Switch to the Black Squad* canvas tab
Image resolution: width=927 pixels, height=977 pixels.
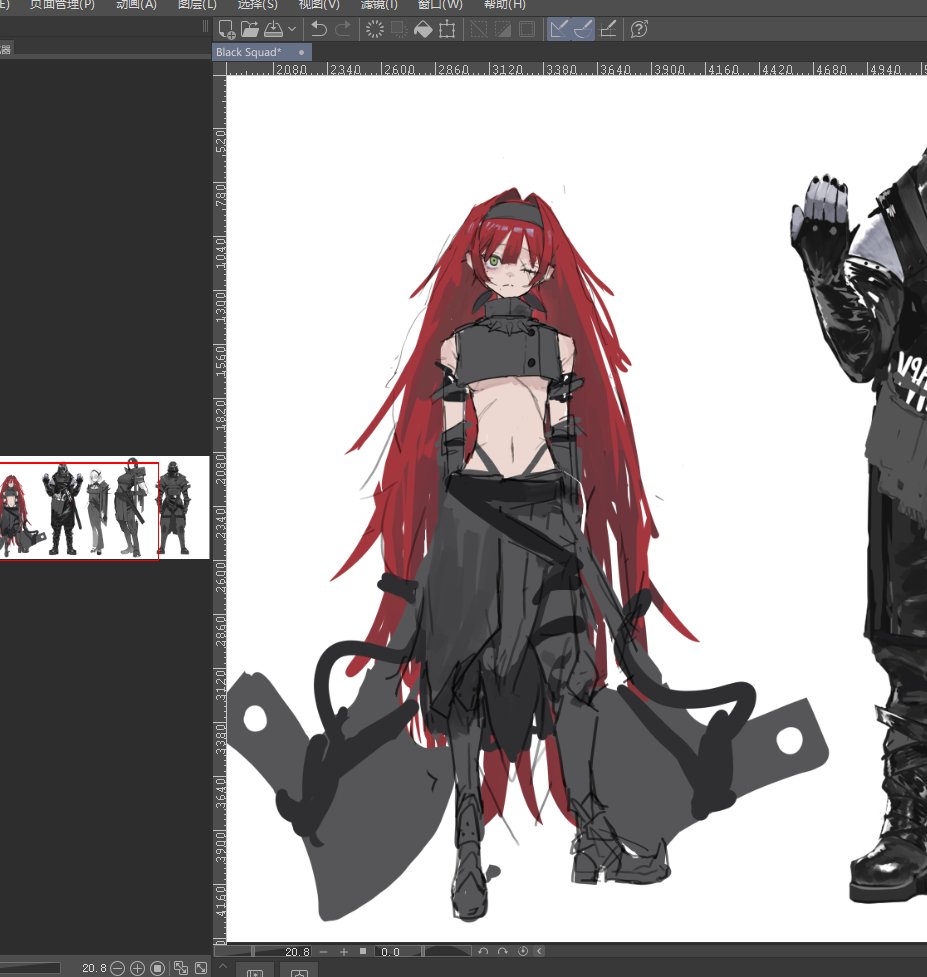pos(249,52)
